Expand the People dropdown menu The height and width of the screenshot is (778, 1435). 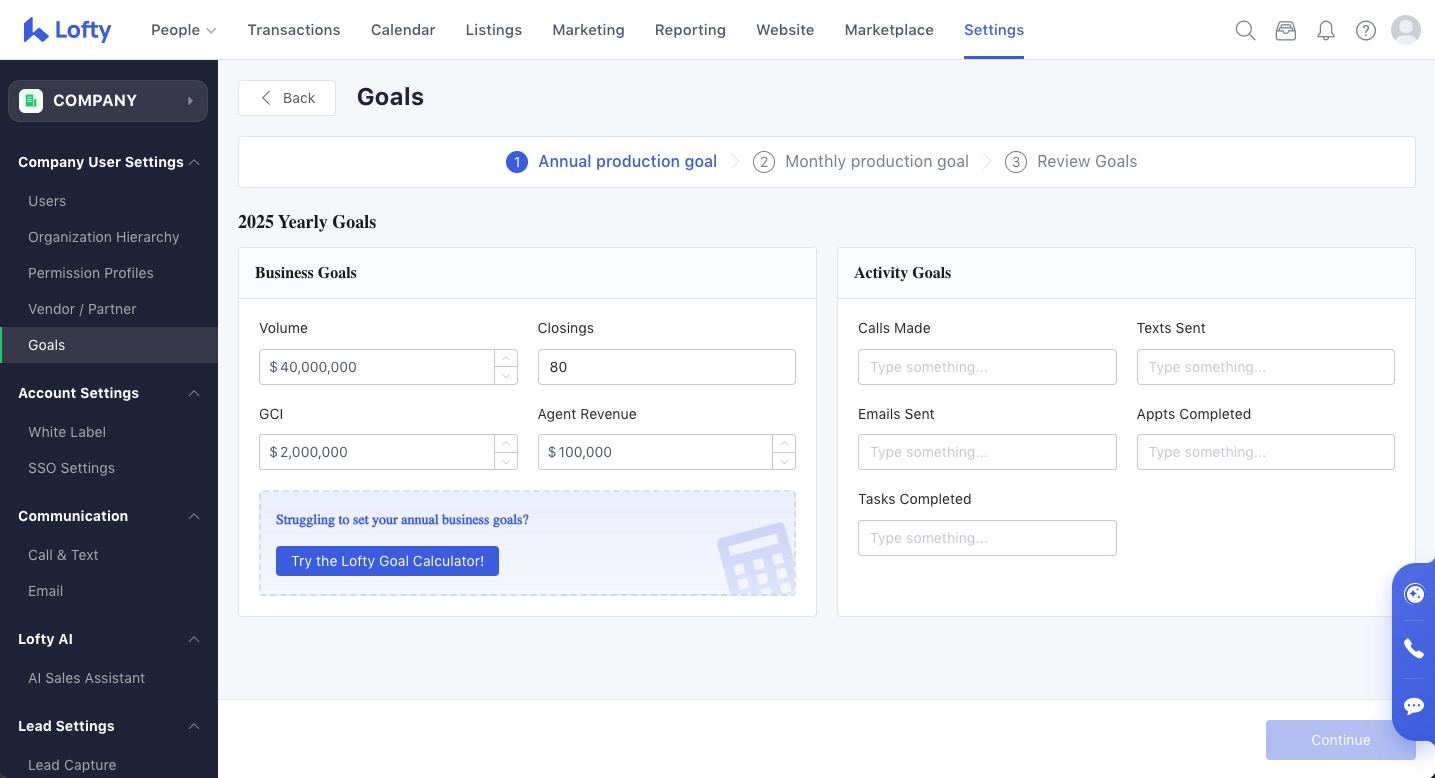[x=184, y=30]
